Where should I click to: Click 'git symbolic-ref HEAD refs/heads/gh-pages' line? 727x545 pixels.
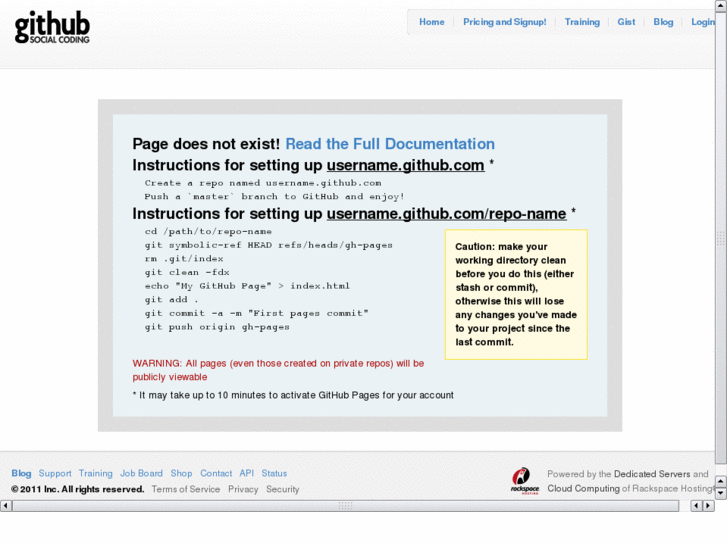268,245
